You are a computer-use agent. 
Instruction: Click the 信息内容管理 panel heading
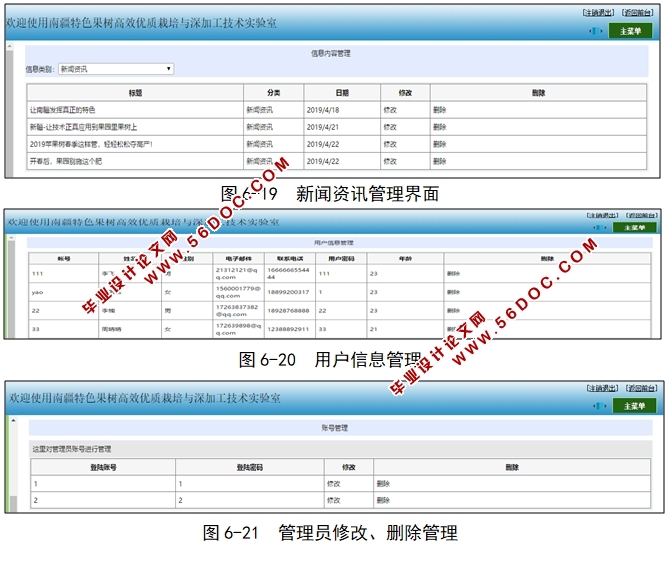330,54
